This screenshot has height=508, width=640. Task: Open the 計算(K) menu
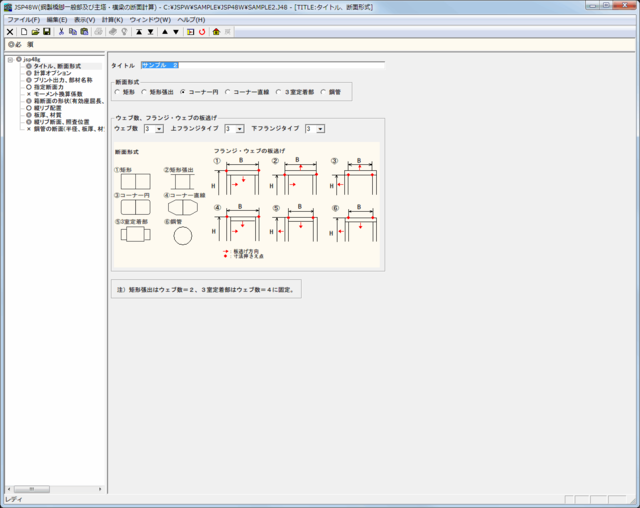[x=112, y=19]
